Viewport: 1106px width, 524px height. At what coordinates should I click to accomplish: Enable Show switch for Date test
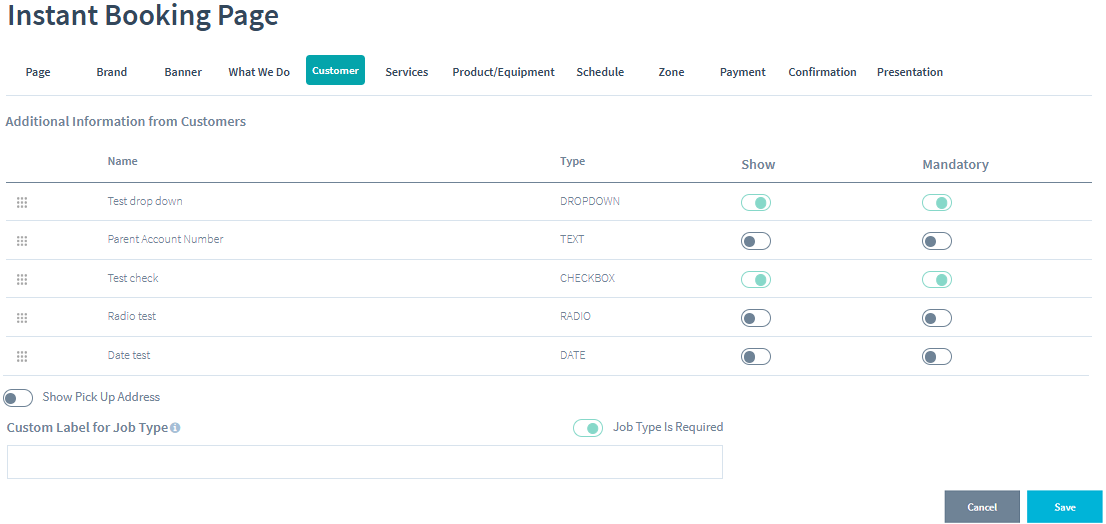pos(755,357)
